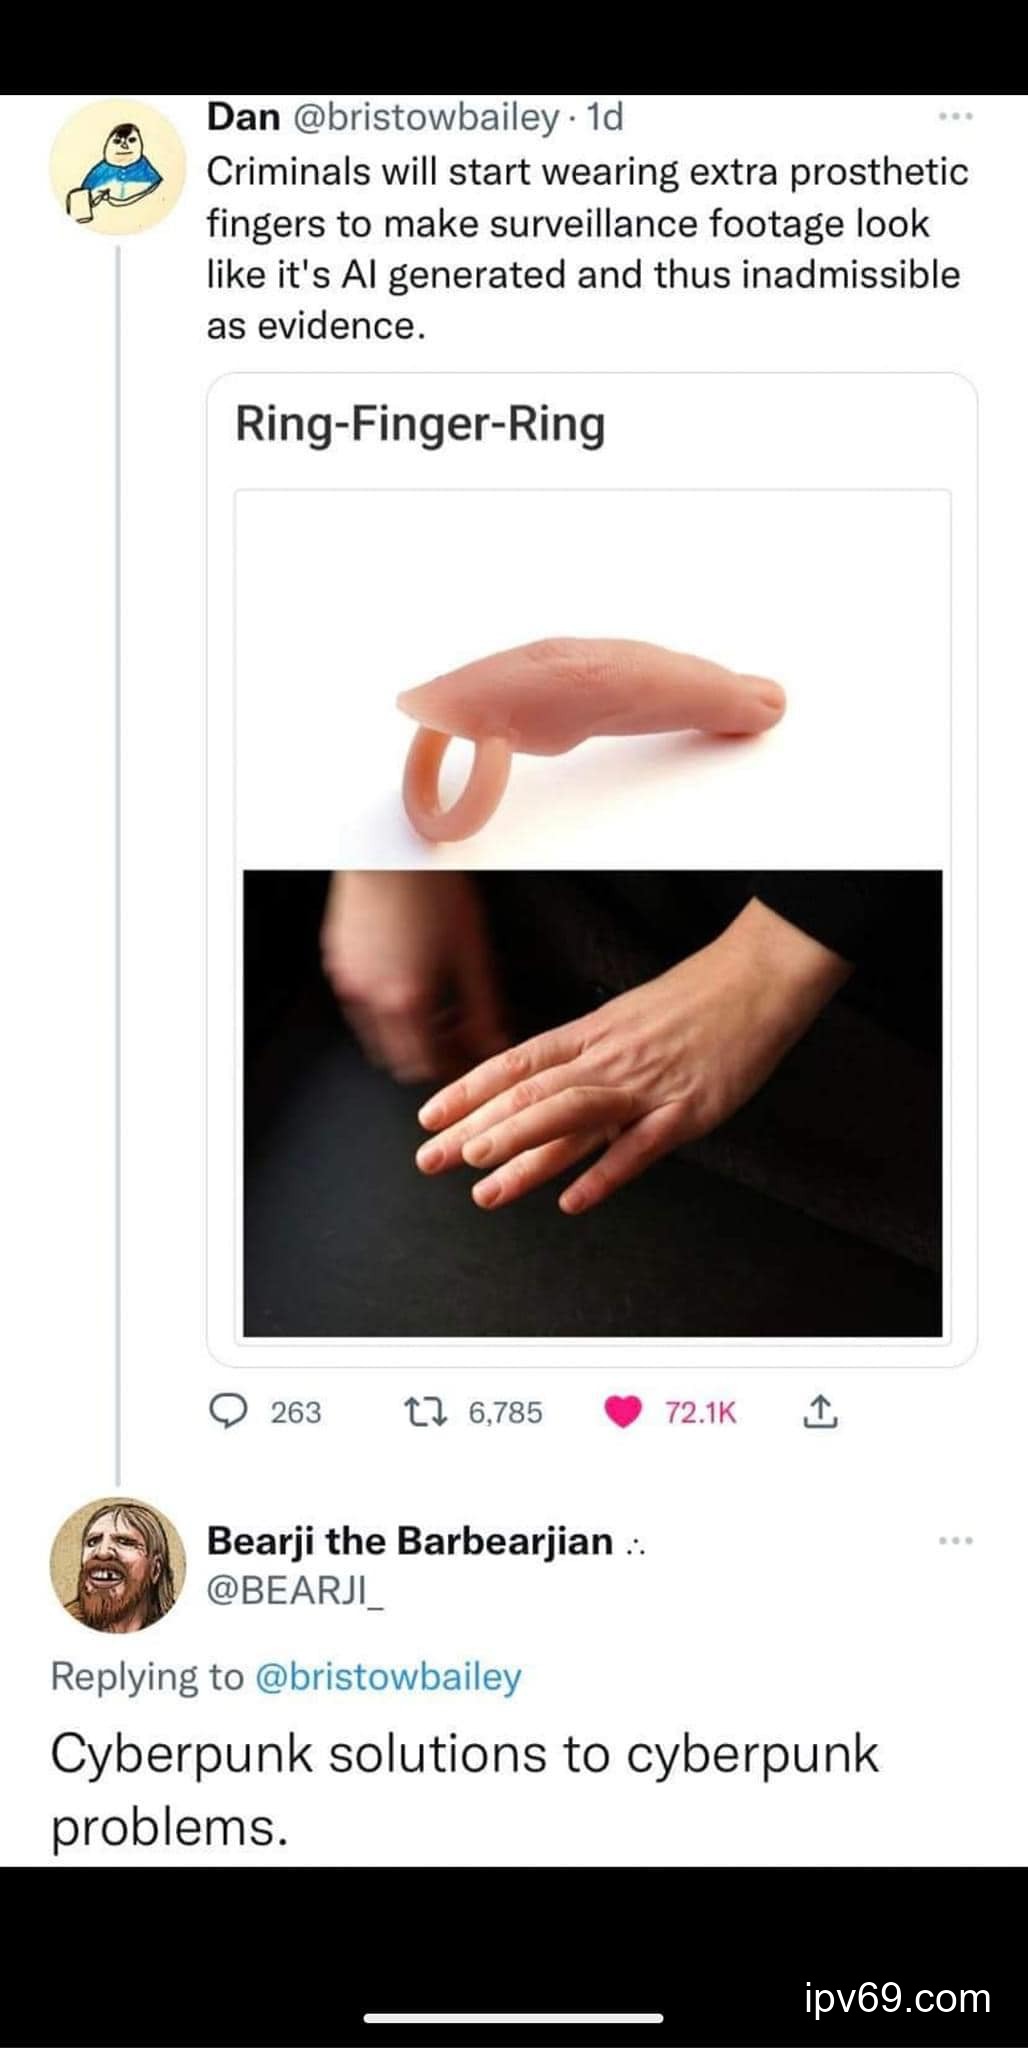Click the reply comment bubble icon
This screenshot has width=1028, height=2048.
click(229, 1412)
